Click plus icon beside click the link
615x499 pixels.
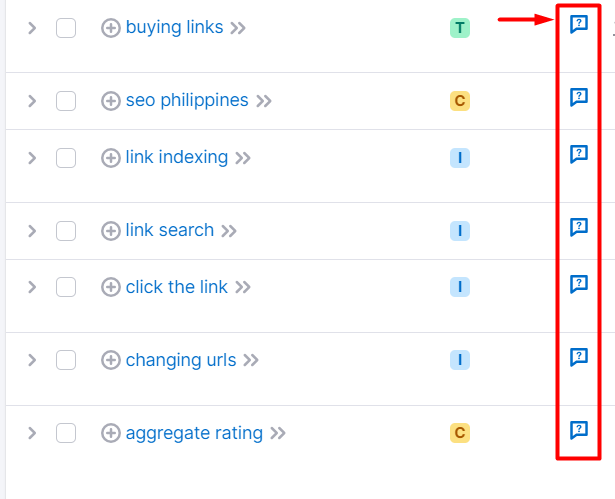pos(111,288)
